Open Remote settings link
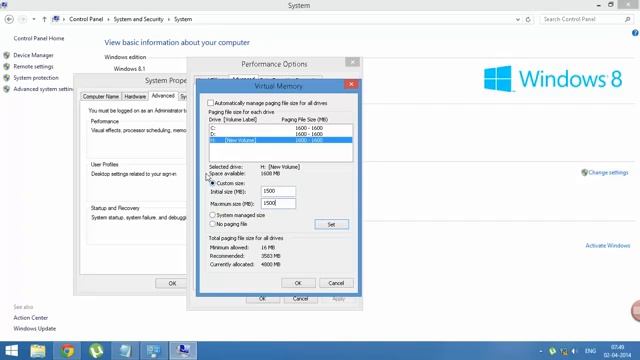Screen dimensions: 640x360 [33, 66]
